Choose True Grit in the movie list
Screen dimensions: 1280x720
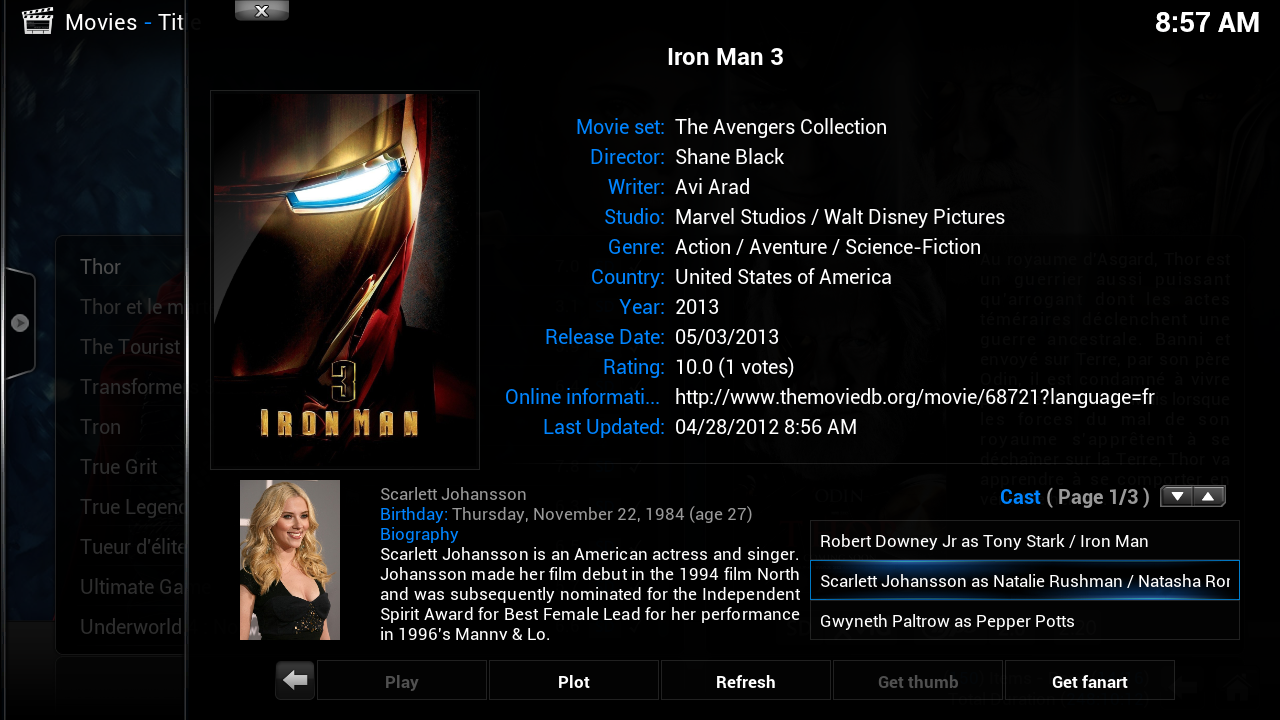click(118, 467)
